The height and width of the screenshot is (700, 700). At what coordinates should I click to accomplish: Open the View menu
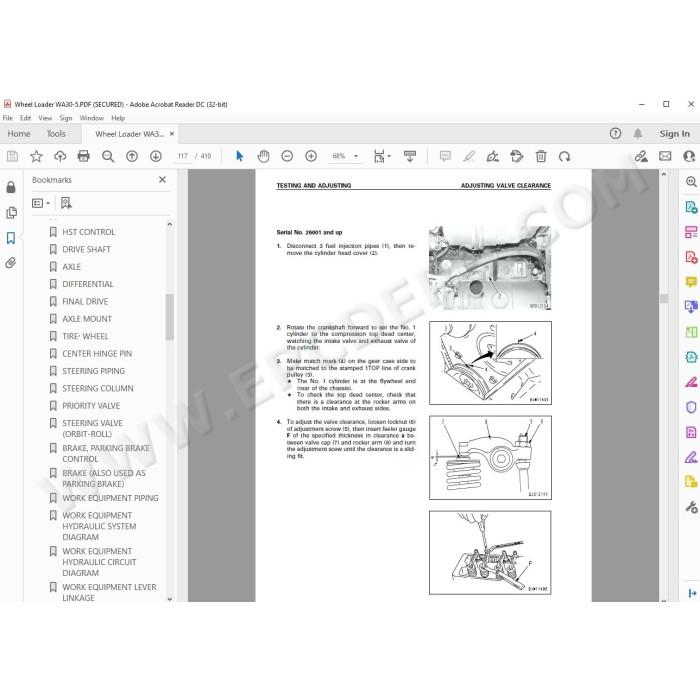click(x=45, y=118)
